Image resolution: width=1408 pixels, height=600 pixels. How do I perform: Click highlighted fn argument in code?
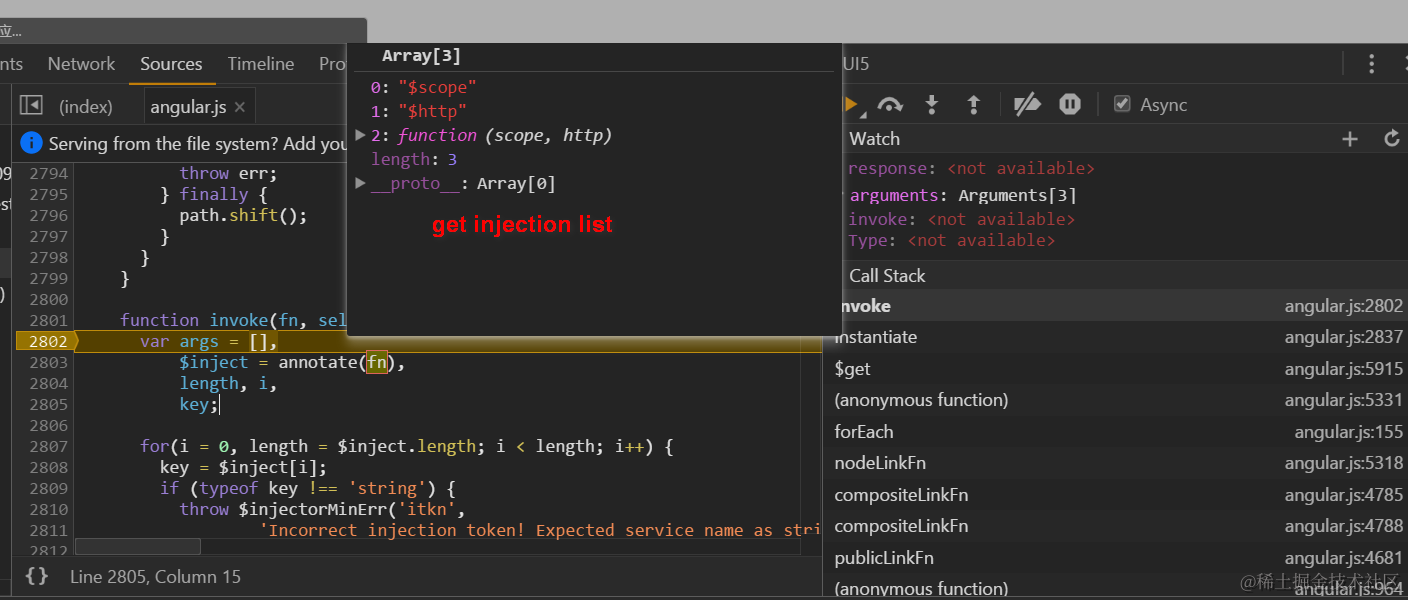pyautogui.click(x=377, y=362)
